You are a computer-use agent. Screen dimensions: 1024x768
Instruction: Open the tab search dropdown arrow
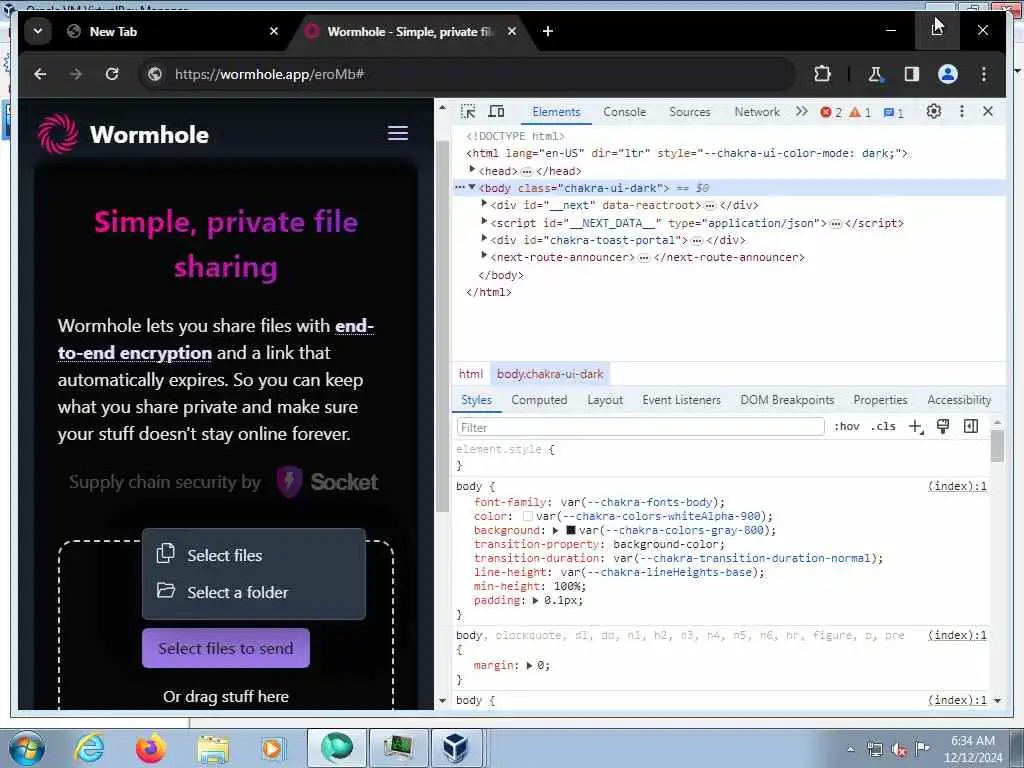[x=38, y=31]
